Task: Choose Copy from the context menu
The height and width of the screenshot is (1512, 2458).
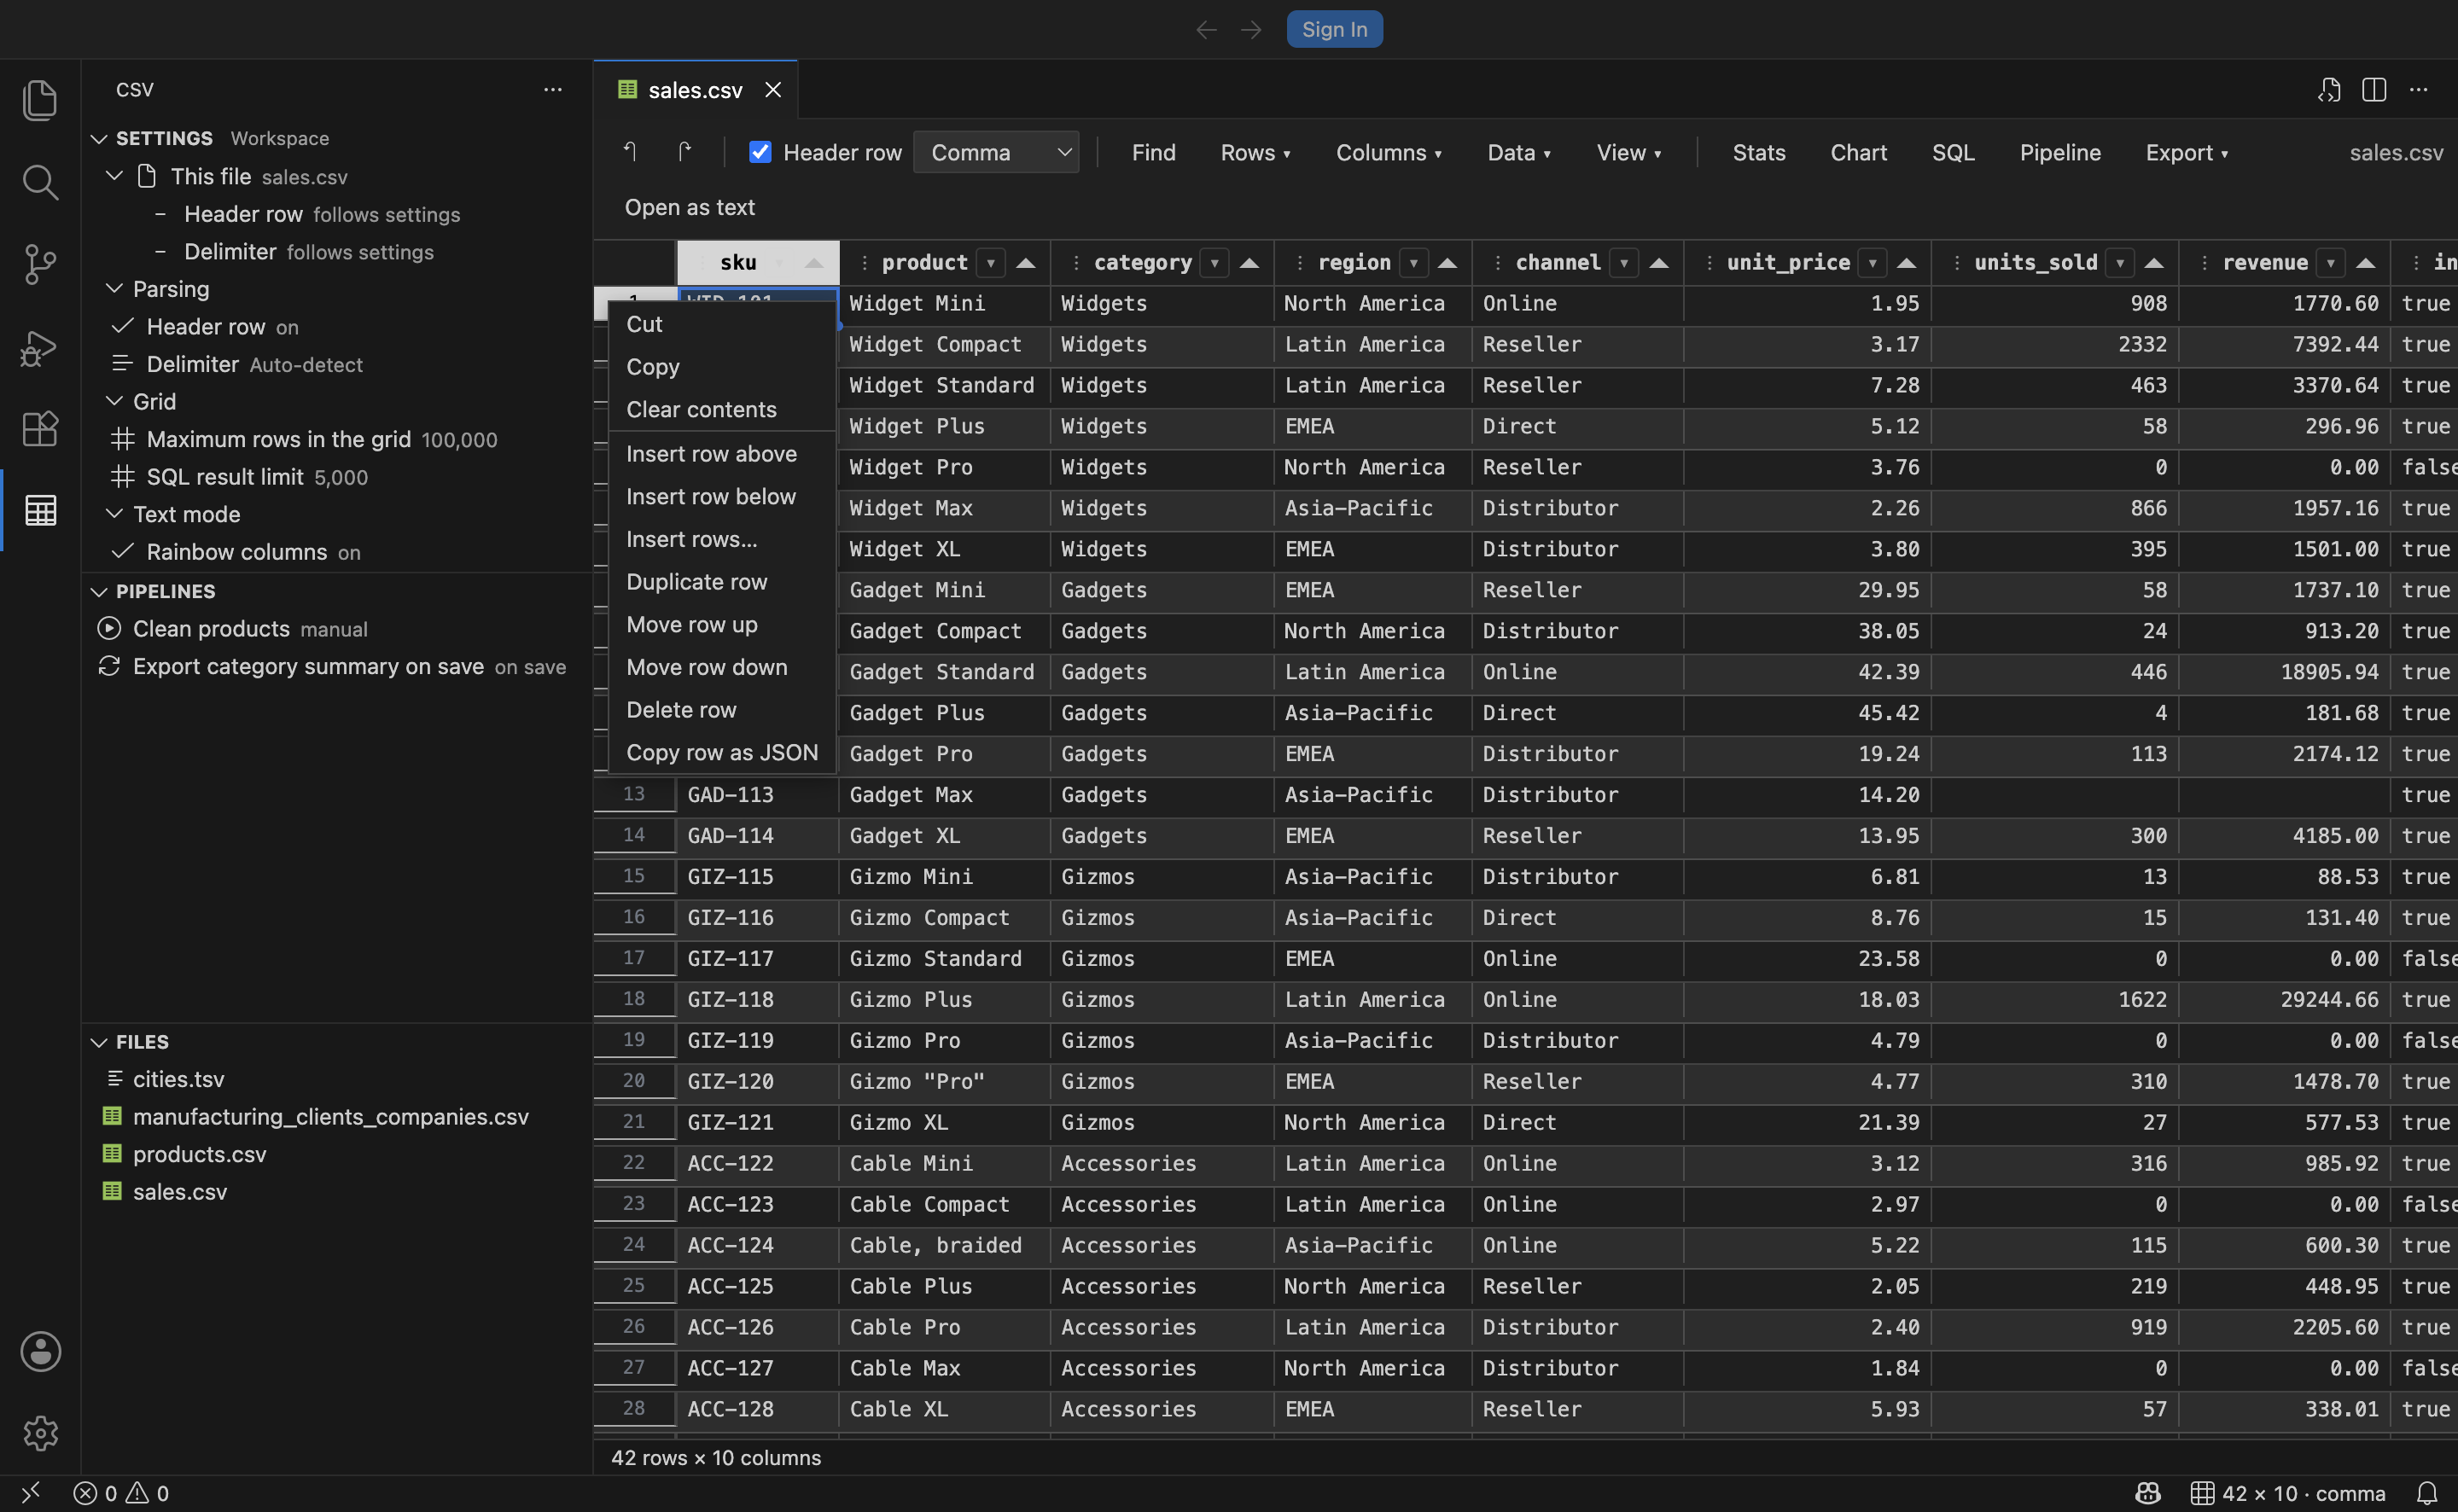Action: [x=722, y=367]
